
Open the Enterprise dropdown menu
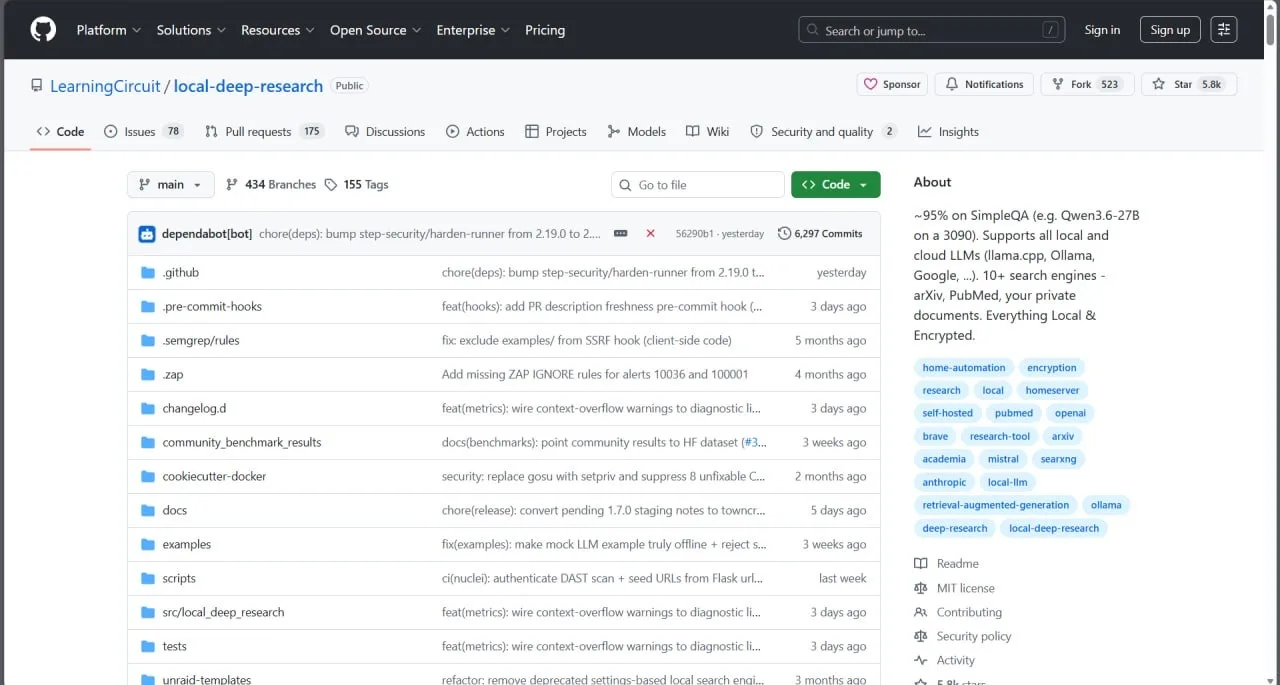click(x=474, y=30)
